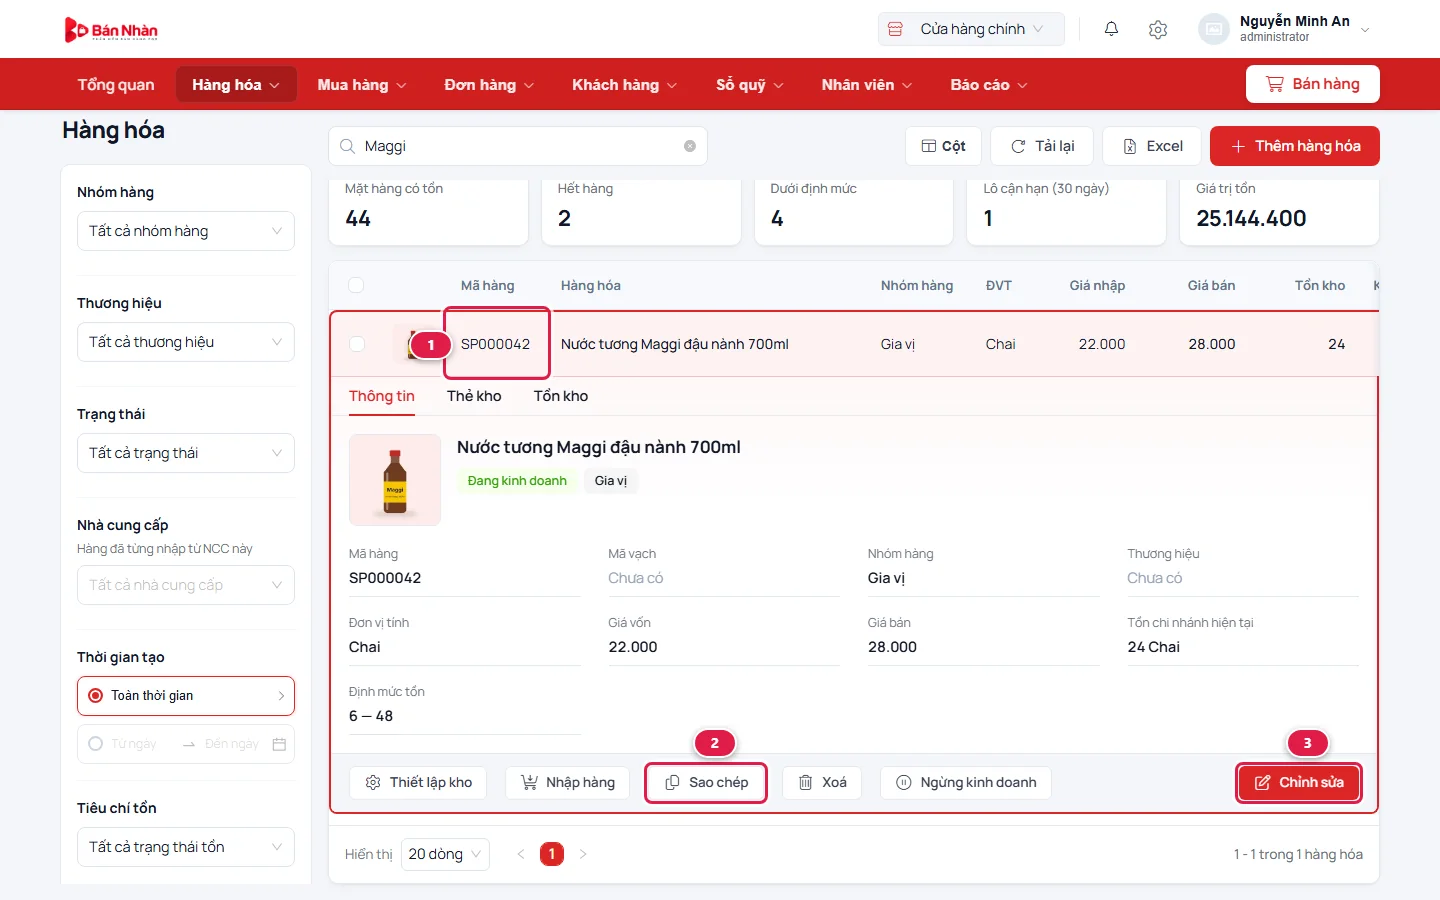Viewport: 1440px width, 900px height.
Task: Open the Cửa hàng chính branch selector
Action: 971,29
